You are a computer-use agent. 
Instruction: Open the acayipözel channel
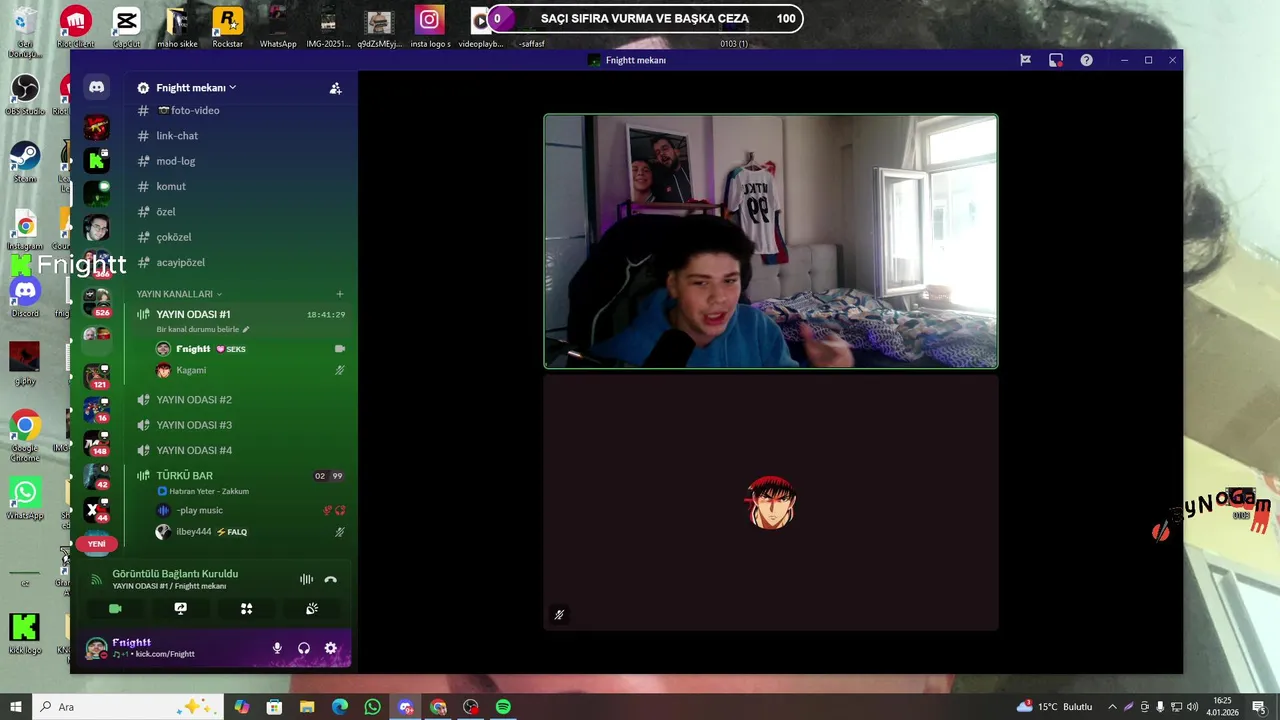click(x=181, y=262)
